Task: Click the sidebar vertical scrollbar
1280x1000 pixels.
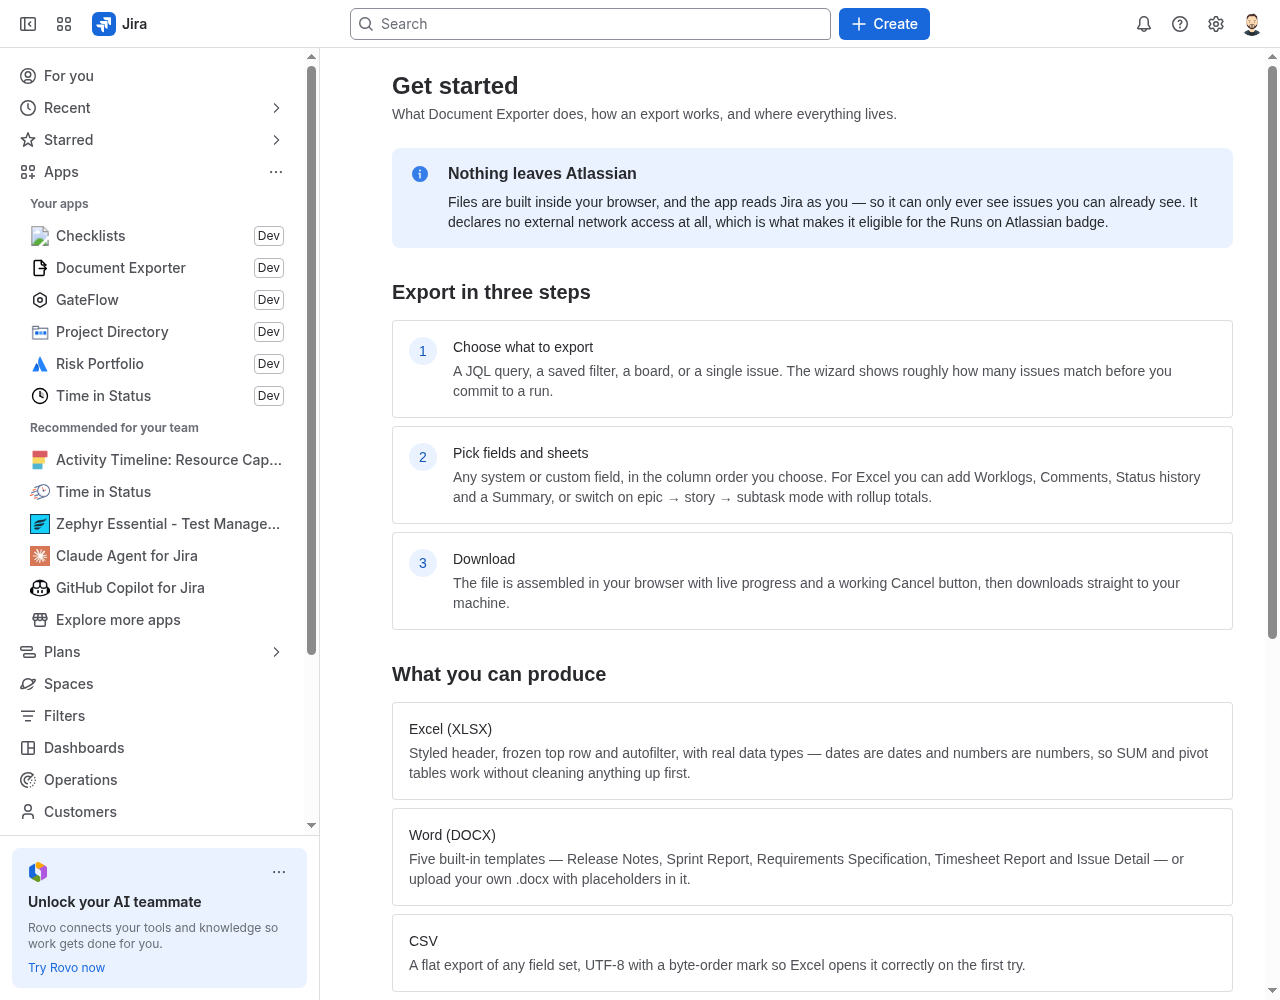Action: pos(311,360)
